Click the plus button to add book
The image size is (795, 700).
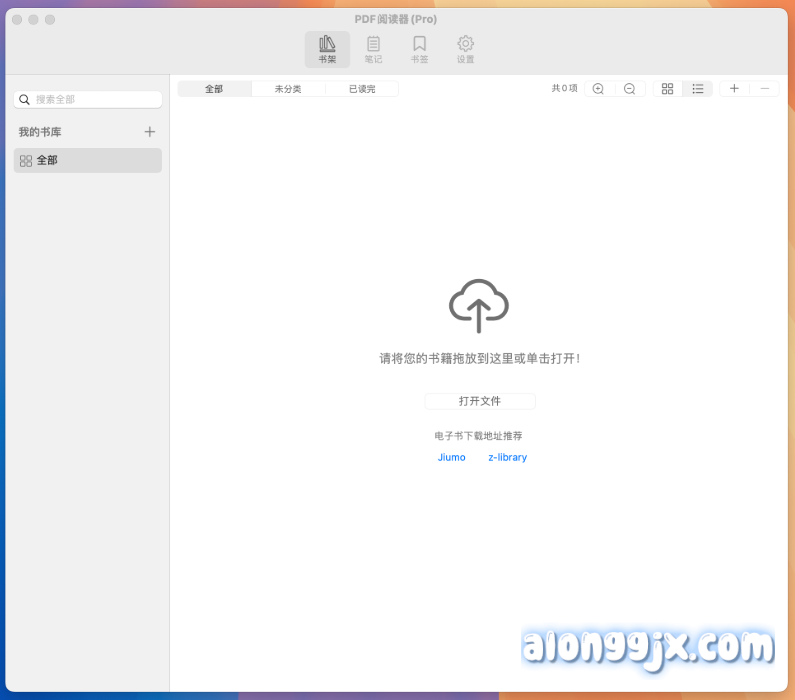click(734, 89)
